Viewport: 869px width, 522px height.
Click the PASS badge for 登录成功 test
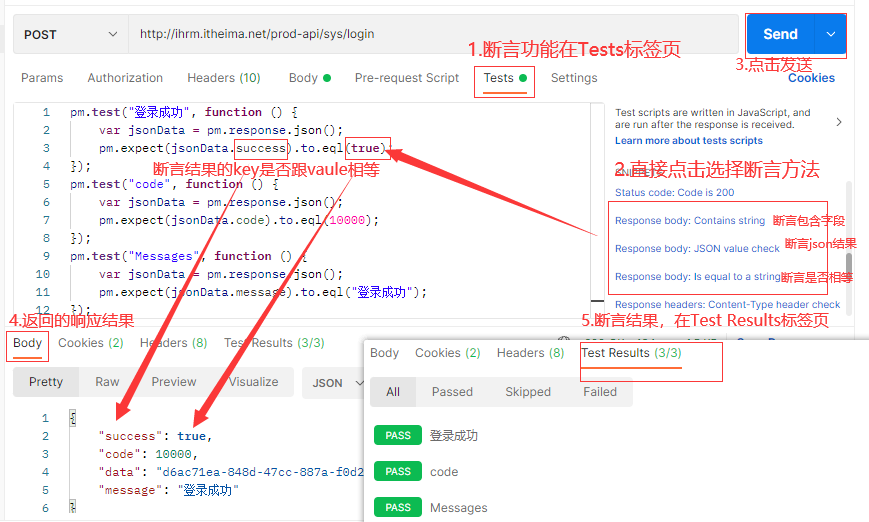pyautogui.click(x=398, y=435)
